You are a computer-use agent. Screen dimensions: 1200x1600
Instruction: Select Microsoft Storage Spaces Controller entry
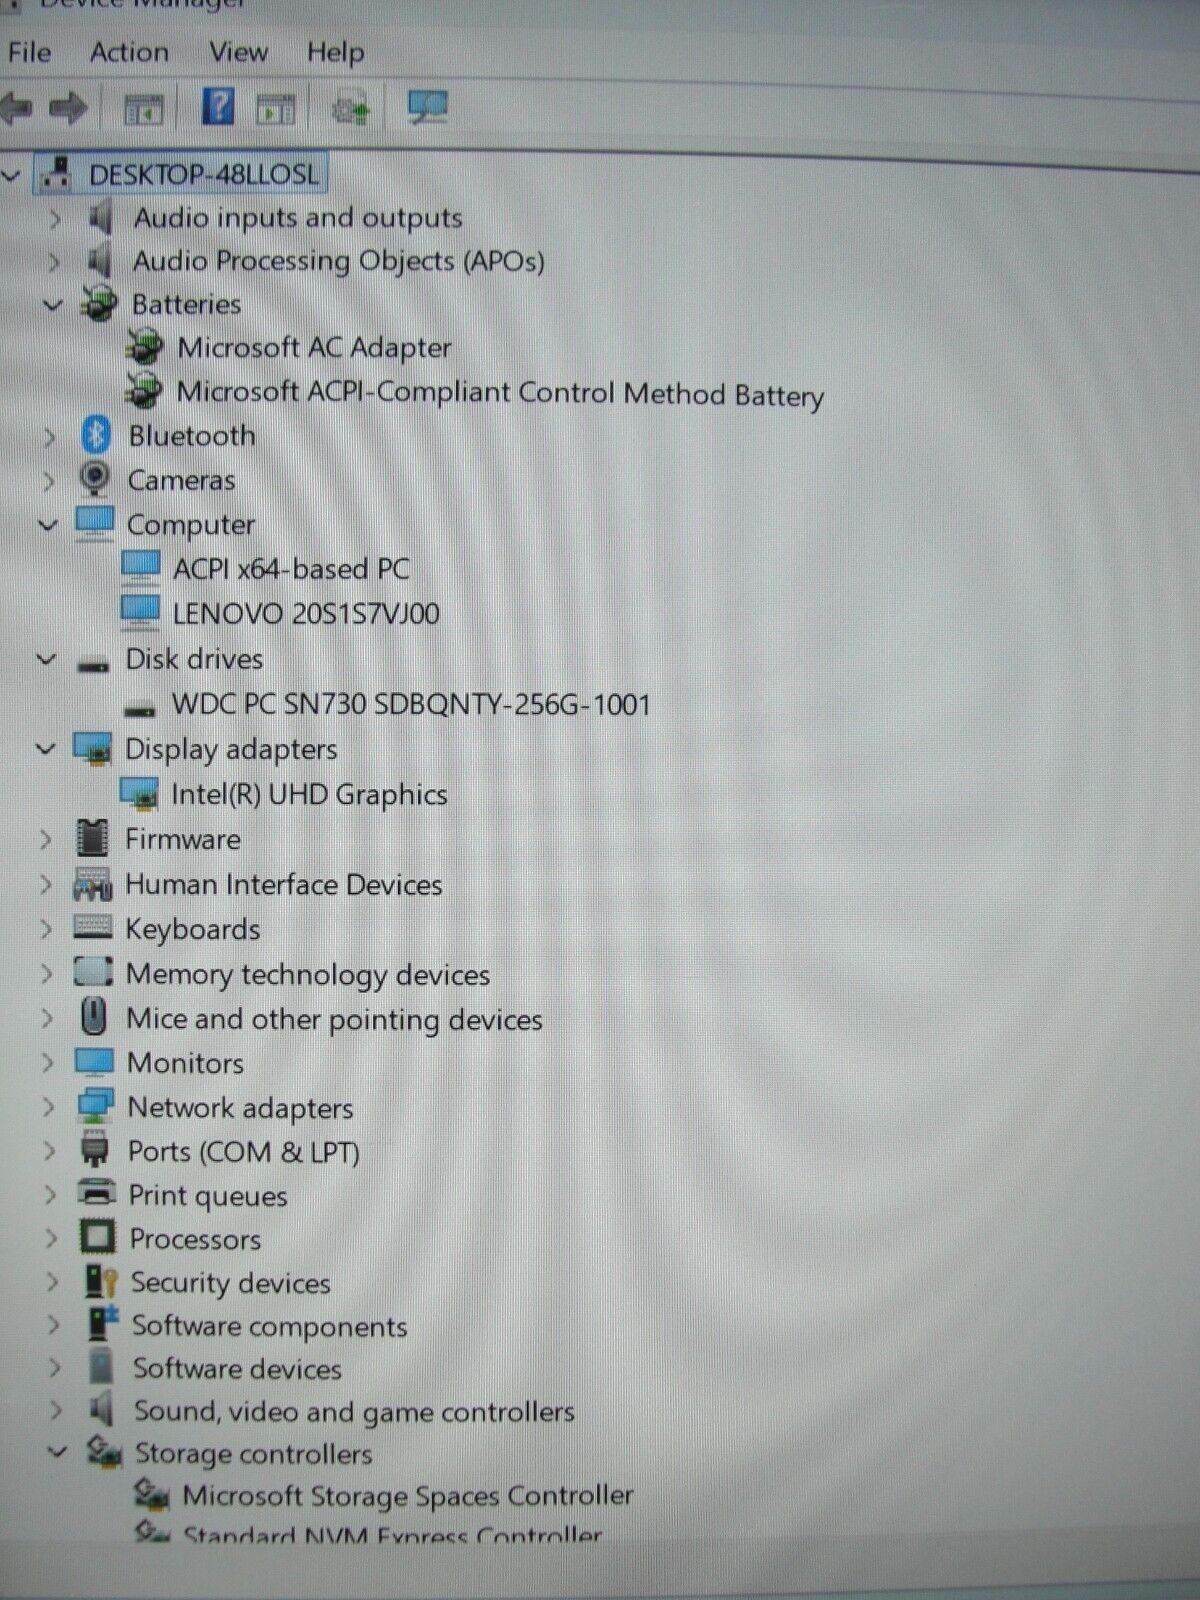click(x=407, y=1496)
